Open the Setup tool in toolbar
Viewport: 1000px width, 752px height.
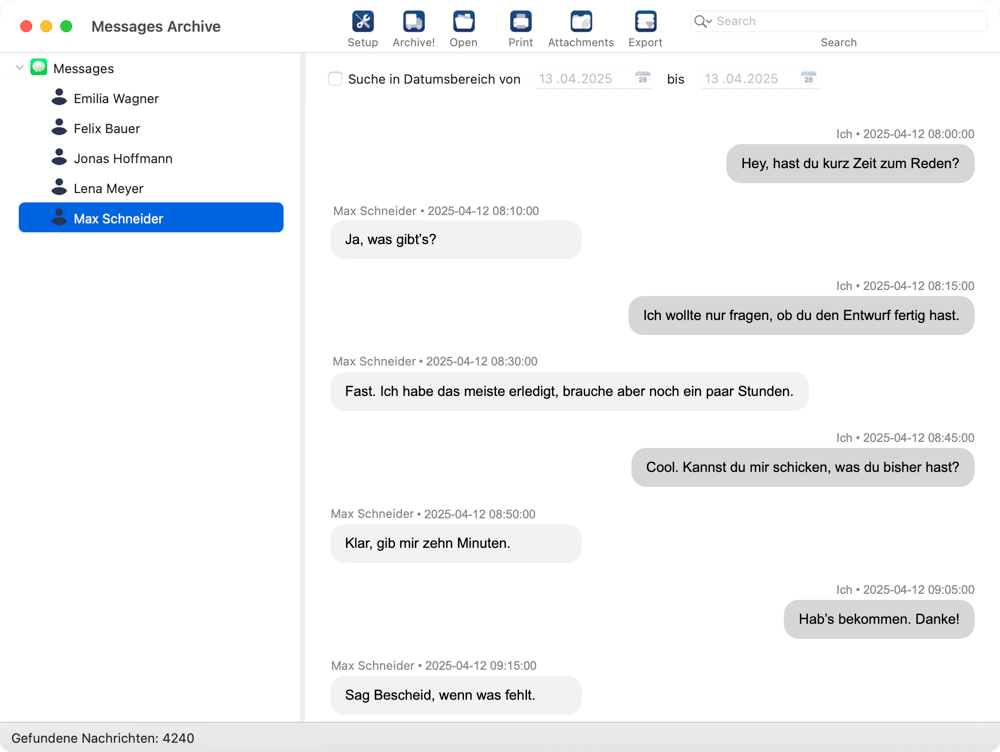point(363,22)
